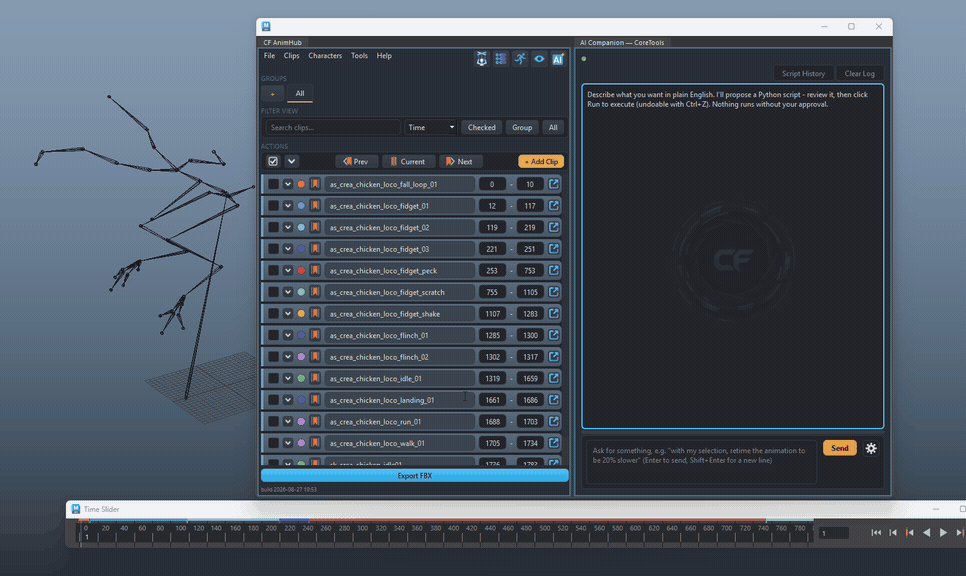This screenshot has height=576, width=966.
Task: Click Send in AI Companion
Action: (x=840, y=448)
